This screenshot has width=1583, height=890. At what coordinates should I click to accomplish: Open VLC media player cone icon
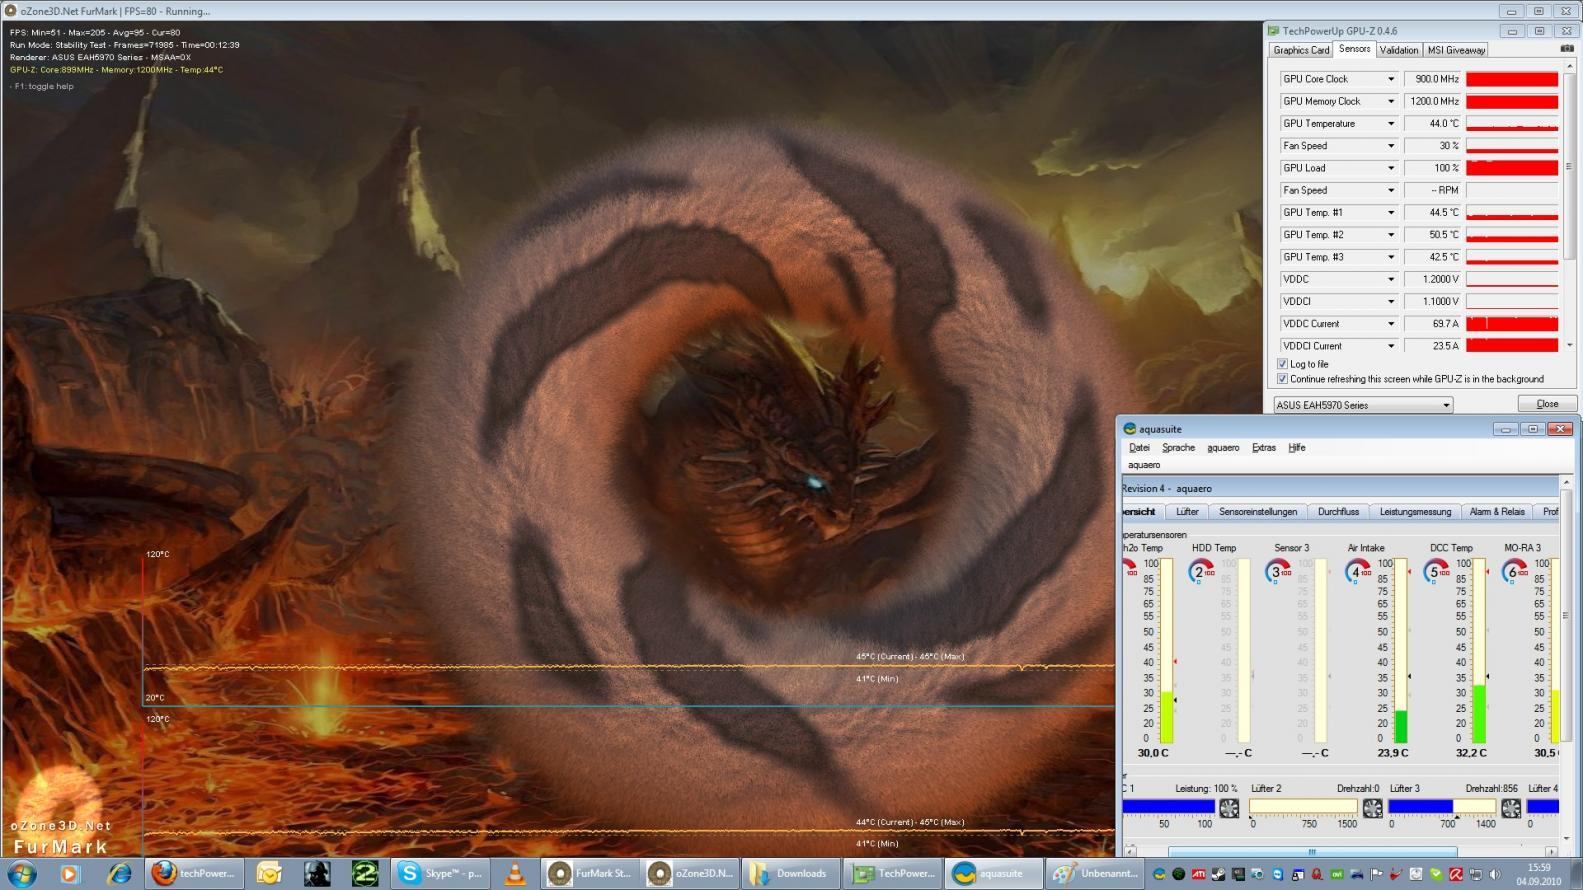515,873
